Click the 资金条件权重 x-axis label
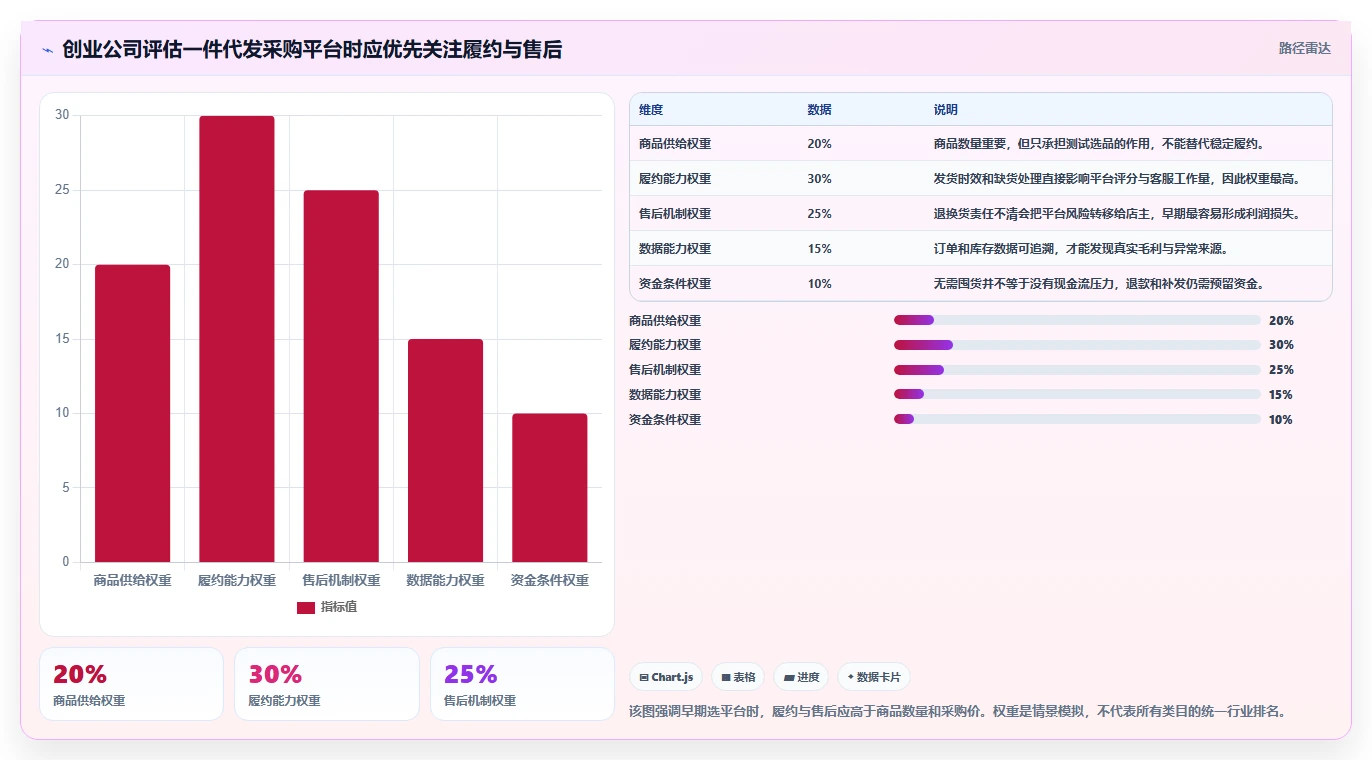 [x=550, y=581]
